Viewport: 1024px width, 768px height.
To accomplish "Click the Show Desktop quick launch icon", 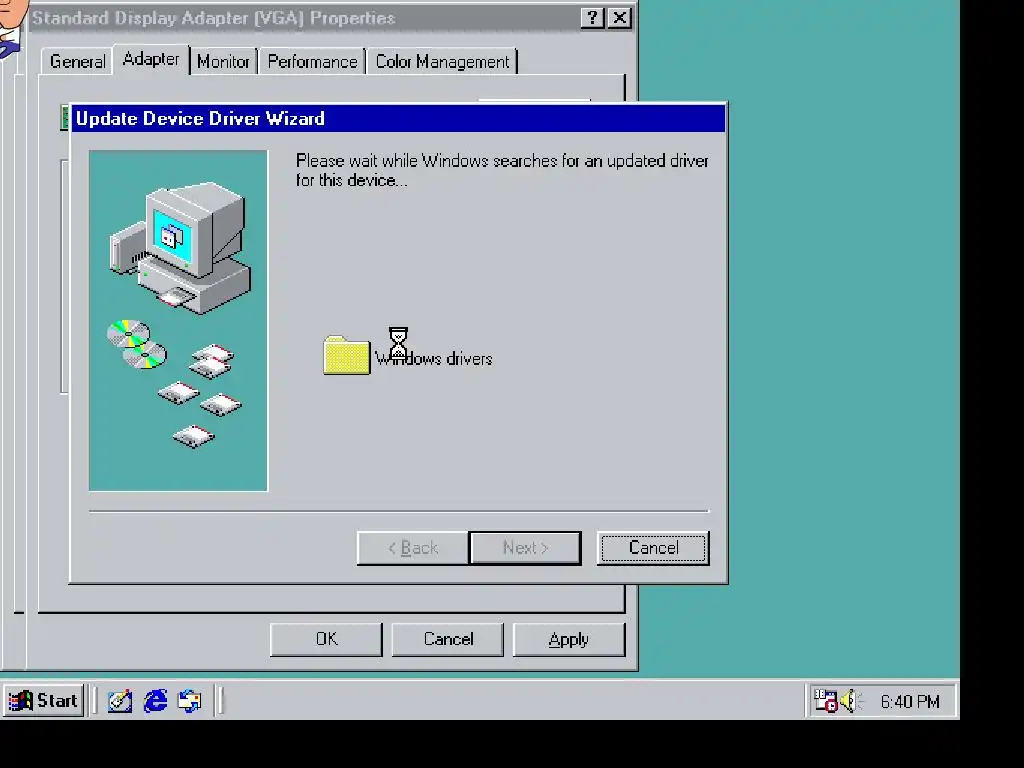I will point(120,701).
